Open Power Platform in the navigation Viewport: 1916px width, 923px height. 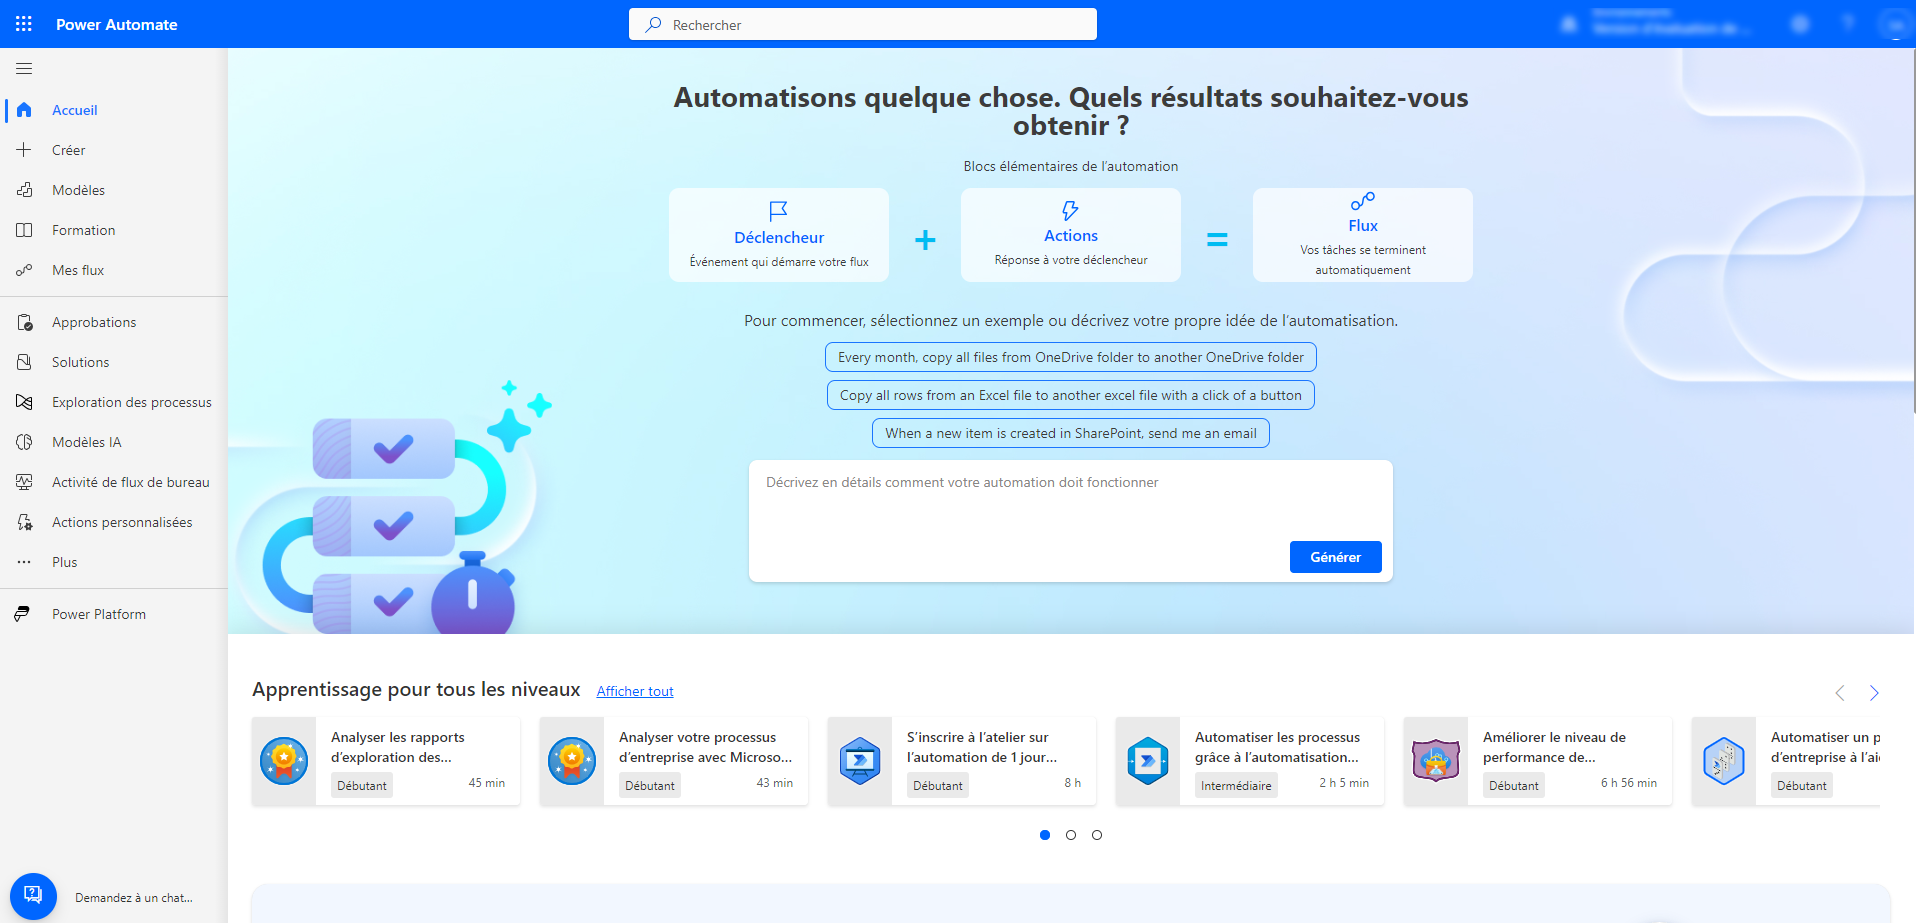click(x=99, y=614)
